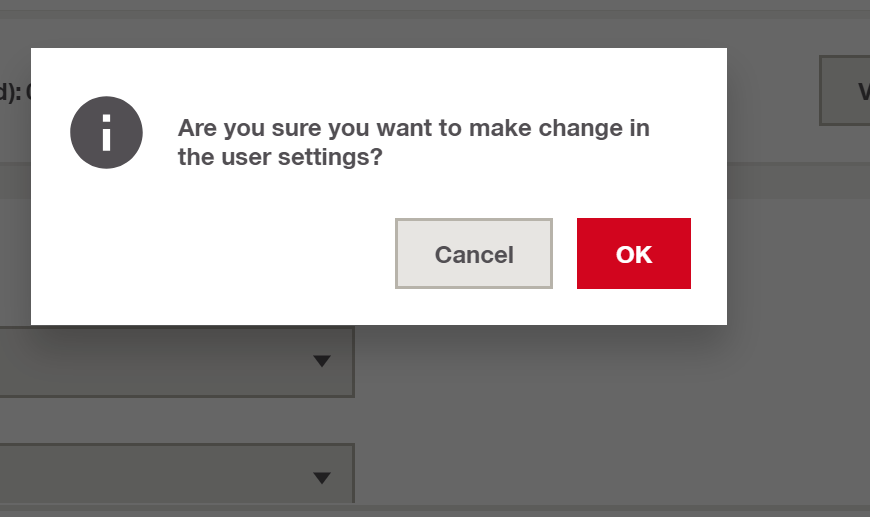Click the info icon in the dialog
The image size is (870, 517).
(106, 133)
